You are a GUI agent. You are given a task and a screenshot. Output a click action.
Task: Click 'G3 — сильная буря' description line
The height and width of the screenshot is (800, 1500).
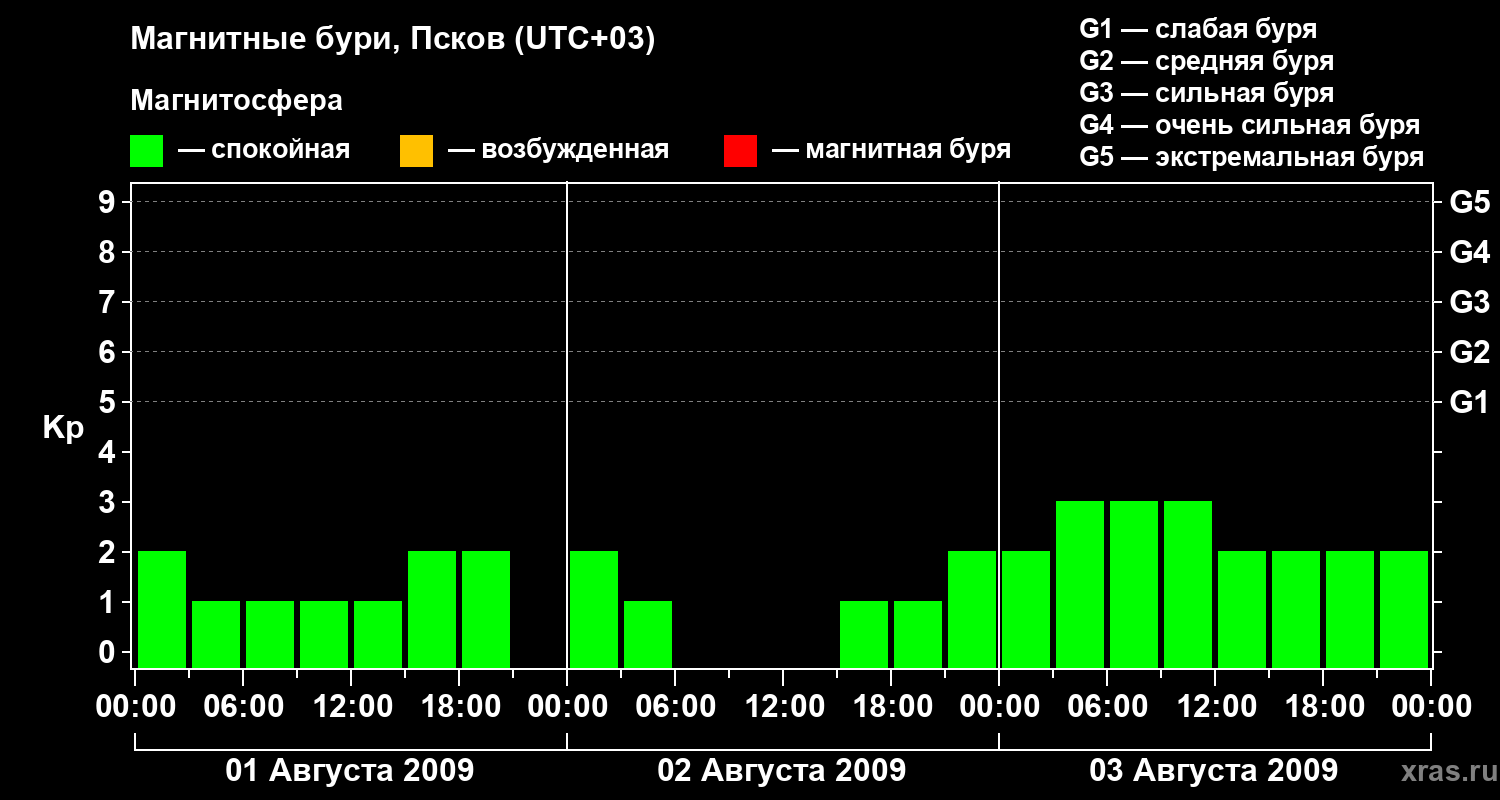pos(1207,93)
